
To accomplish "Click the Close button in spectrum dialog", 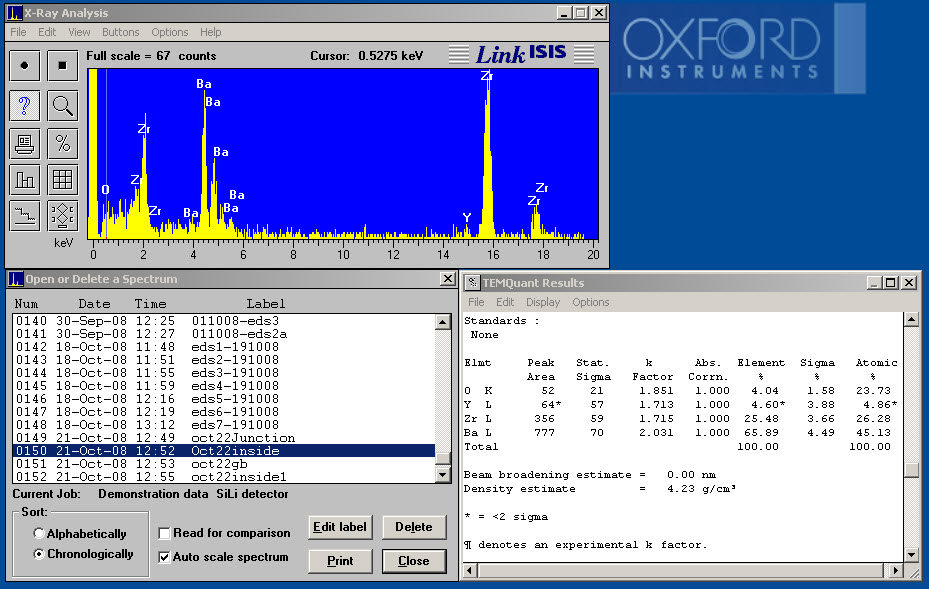I will point(414,561).
